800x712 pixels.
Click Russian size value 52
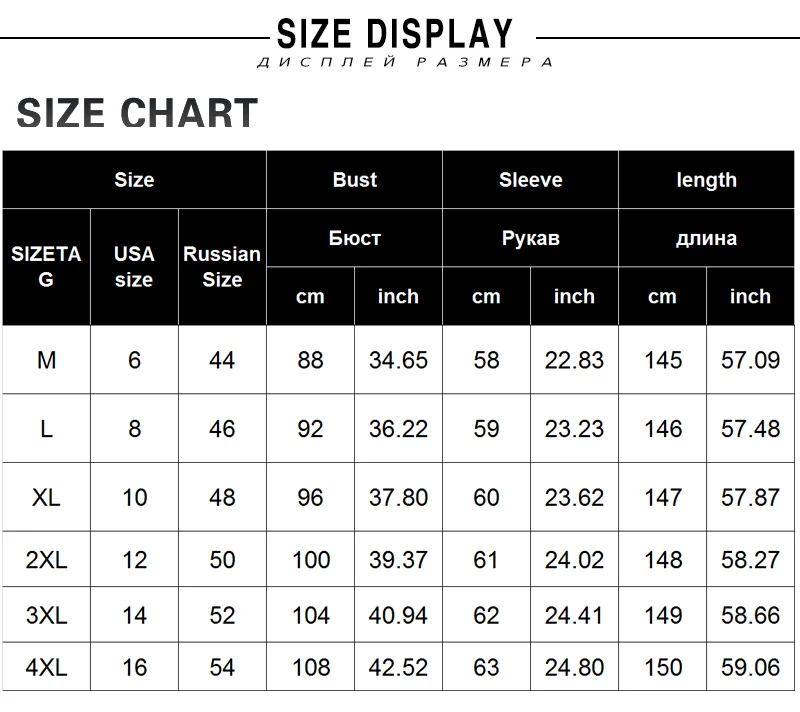click(222, 615)
